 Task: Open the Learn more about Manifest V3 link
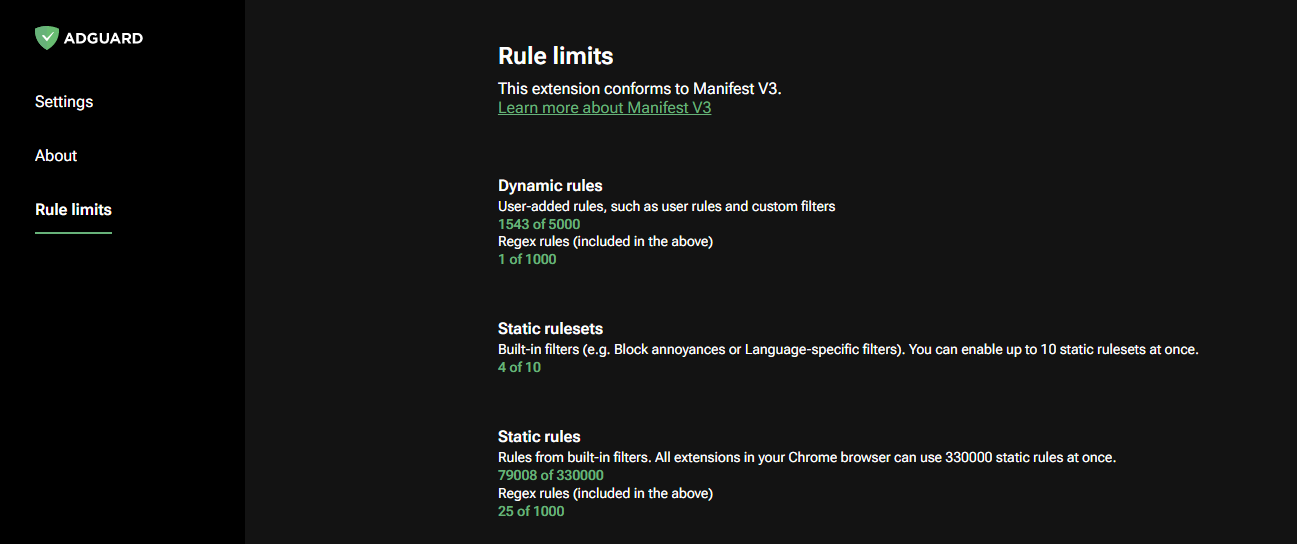604,108
